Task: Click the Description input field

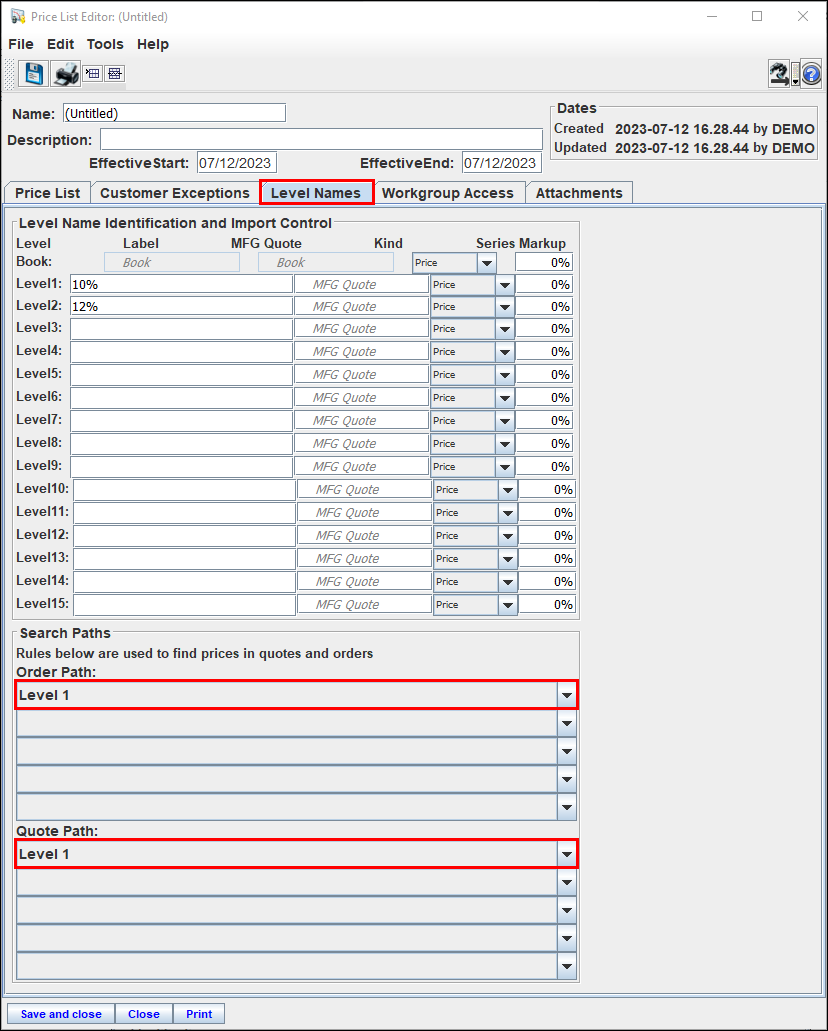Action: tap(321, 139)
